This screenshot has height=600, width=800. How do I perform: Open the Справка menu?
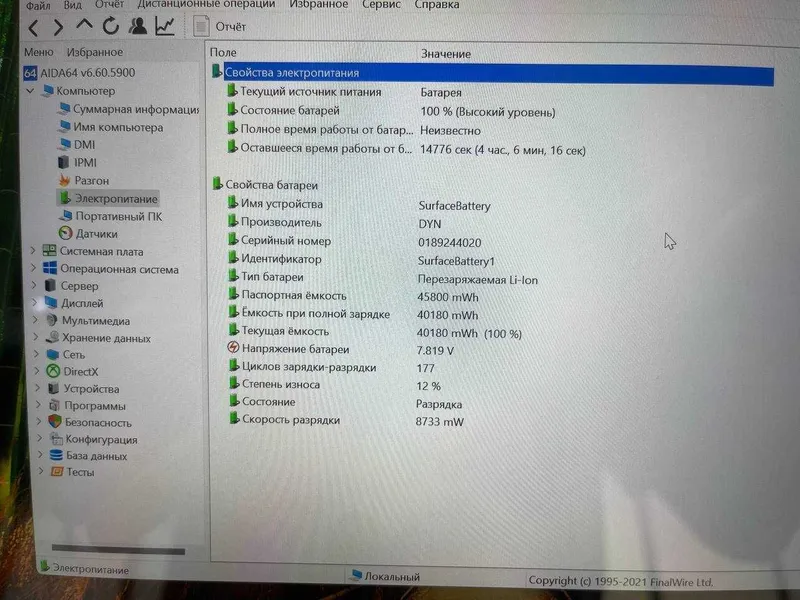click(x=437, y=5)
